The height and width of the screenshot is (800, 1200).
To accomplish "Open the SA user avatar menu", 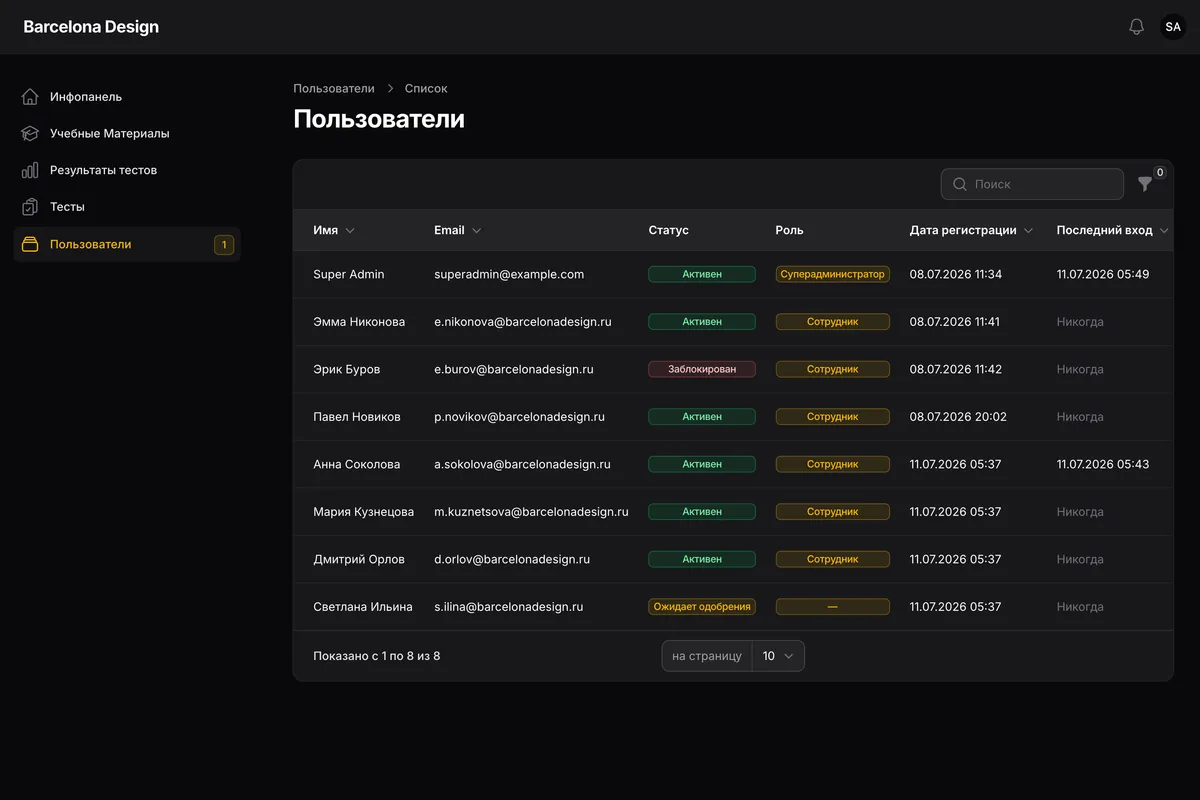I will (x=1173, y=27).
